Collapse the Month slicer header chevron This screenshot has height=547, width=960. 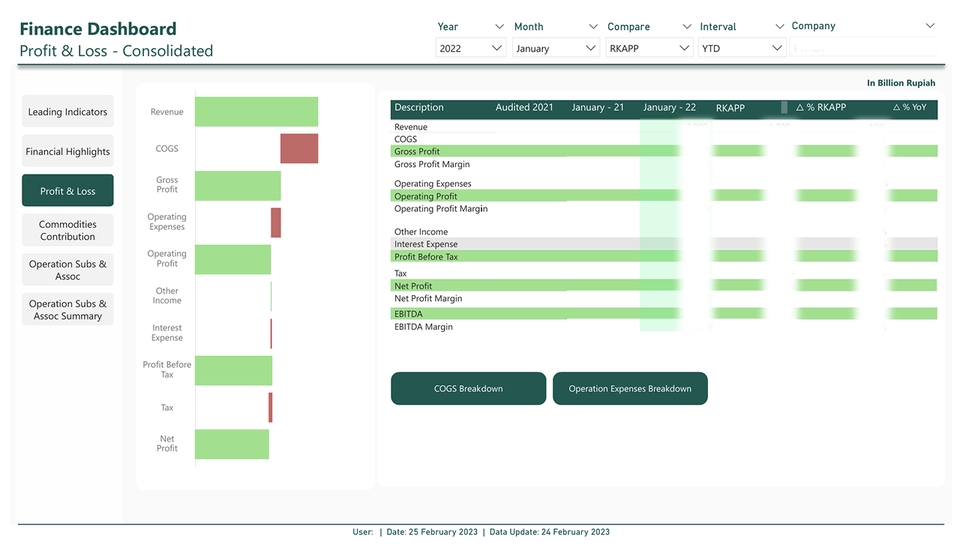tap(592, 27)
